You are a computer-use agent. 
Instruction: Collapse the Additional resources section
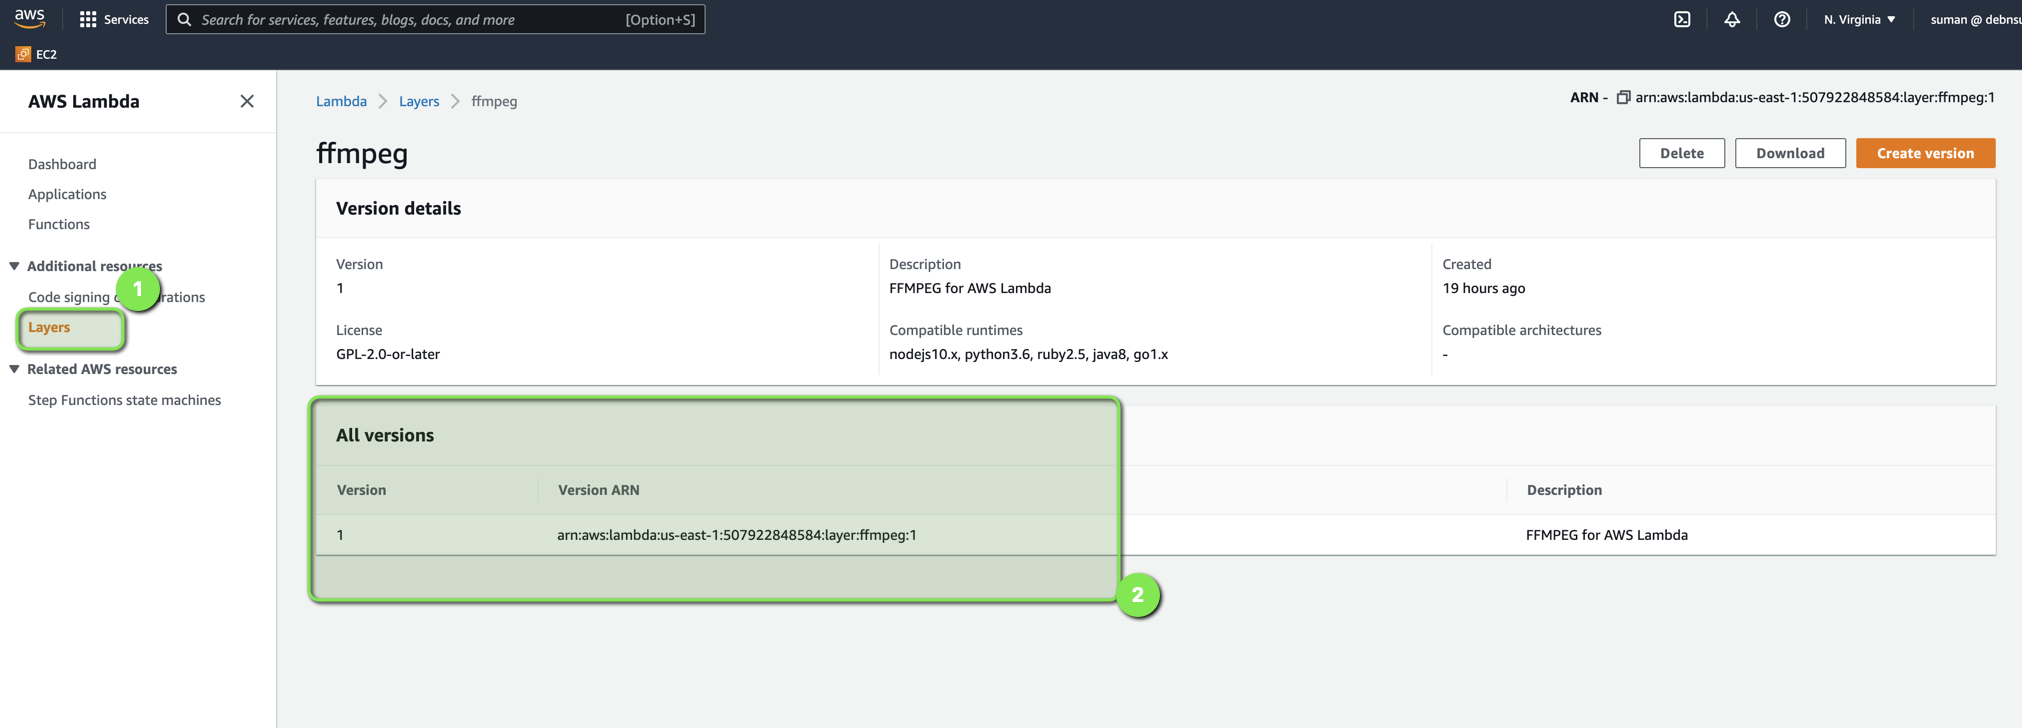point(14,266)
